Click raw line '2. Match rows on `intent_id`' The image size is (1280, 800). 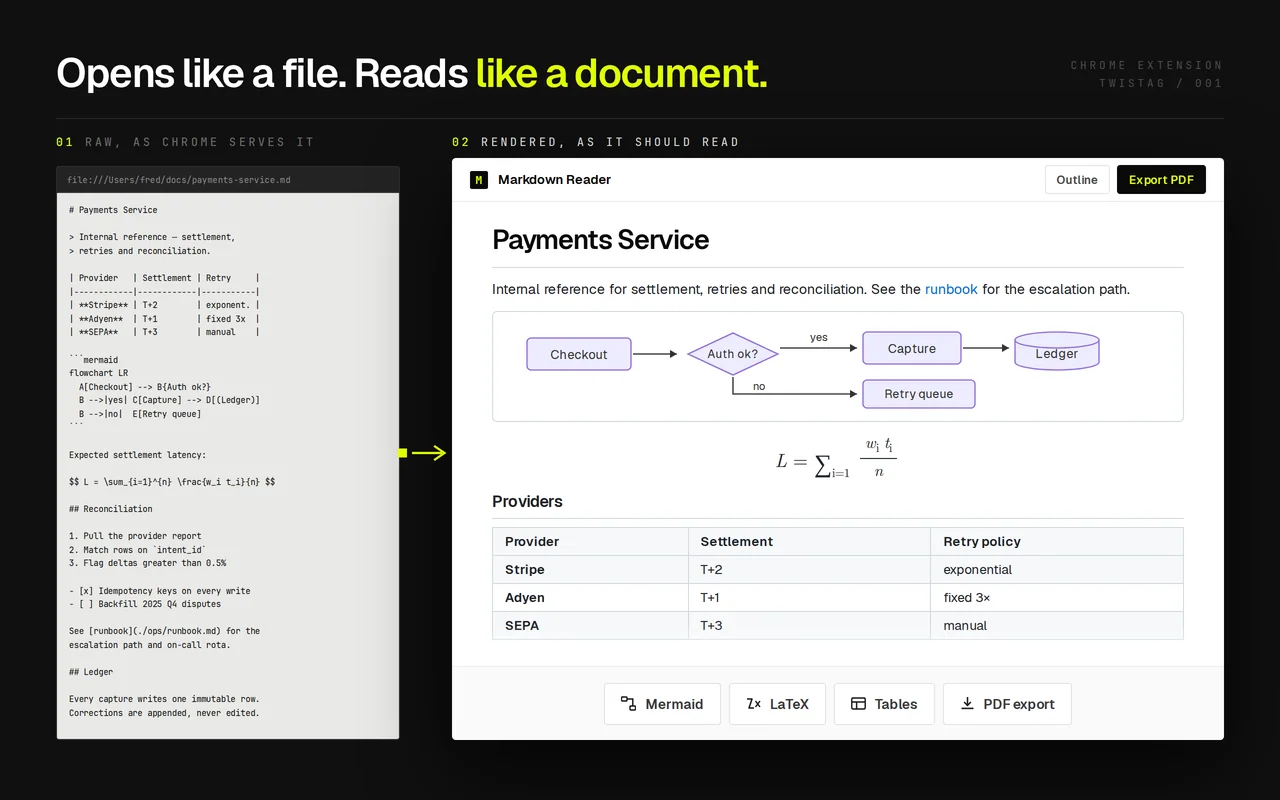click(x=137, y=550)
